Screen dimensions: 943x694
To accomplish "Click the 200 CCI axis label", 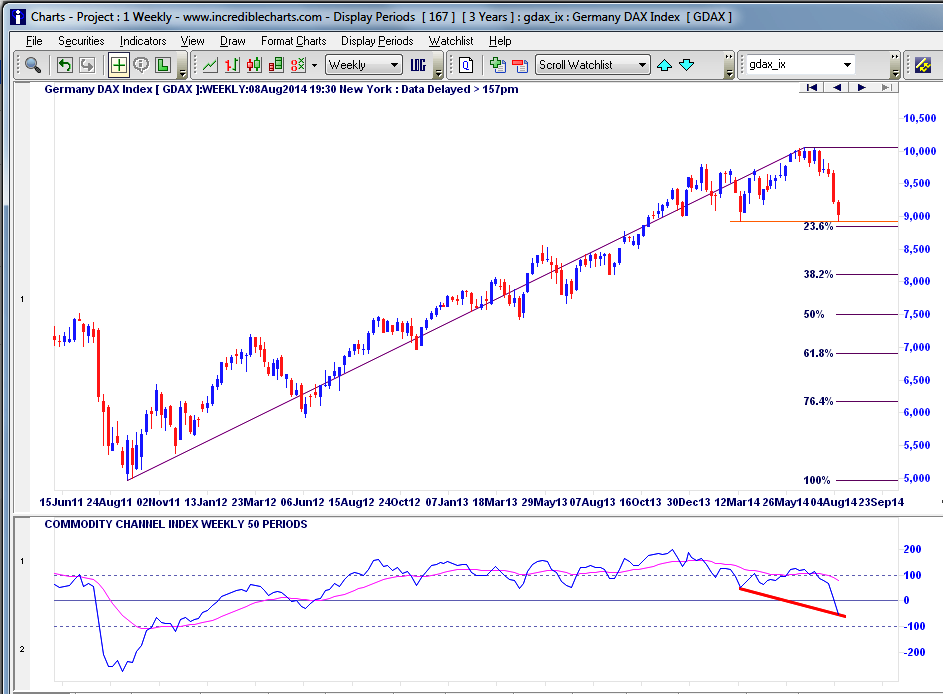I will (x=912, y=549).
